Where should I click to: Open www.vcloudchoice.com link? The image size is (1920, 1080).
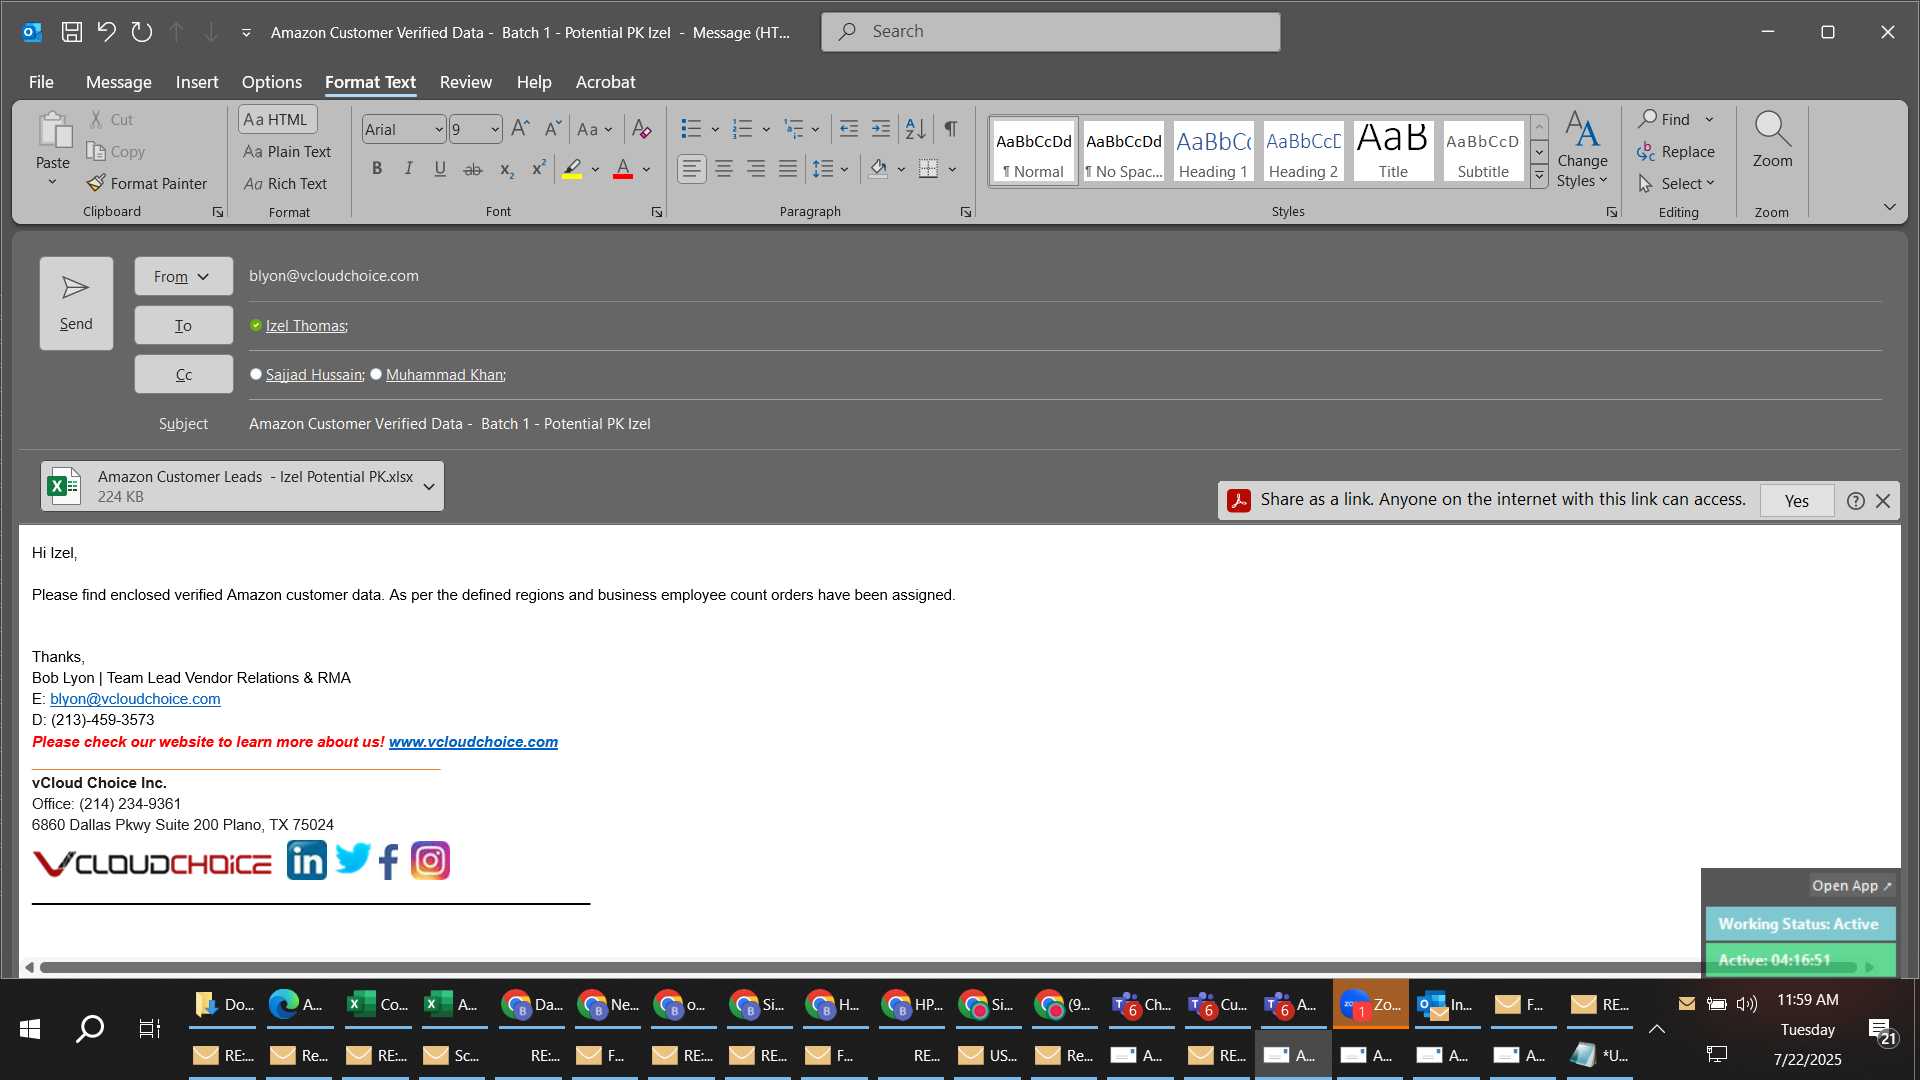473,742
